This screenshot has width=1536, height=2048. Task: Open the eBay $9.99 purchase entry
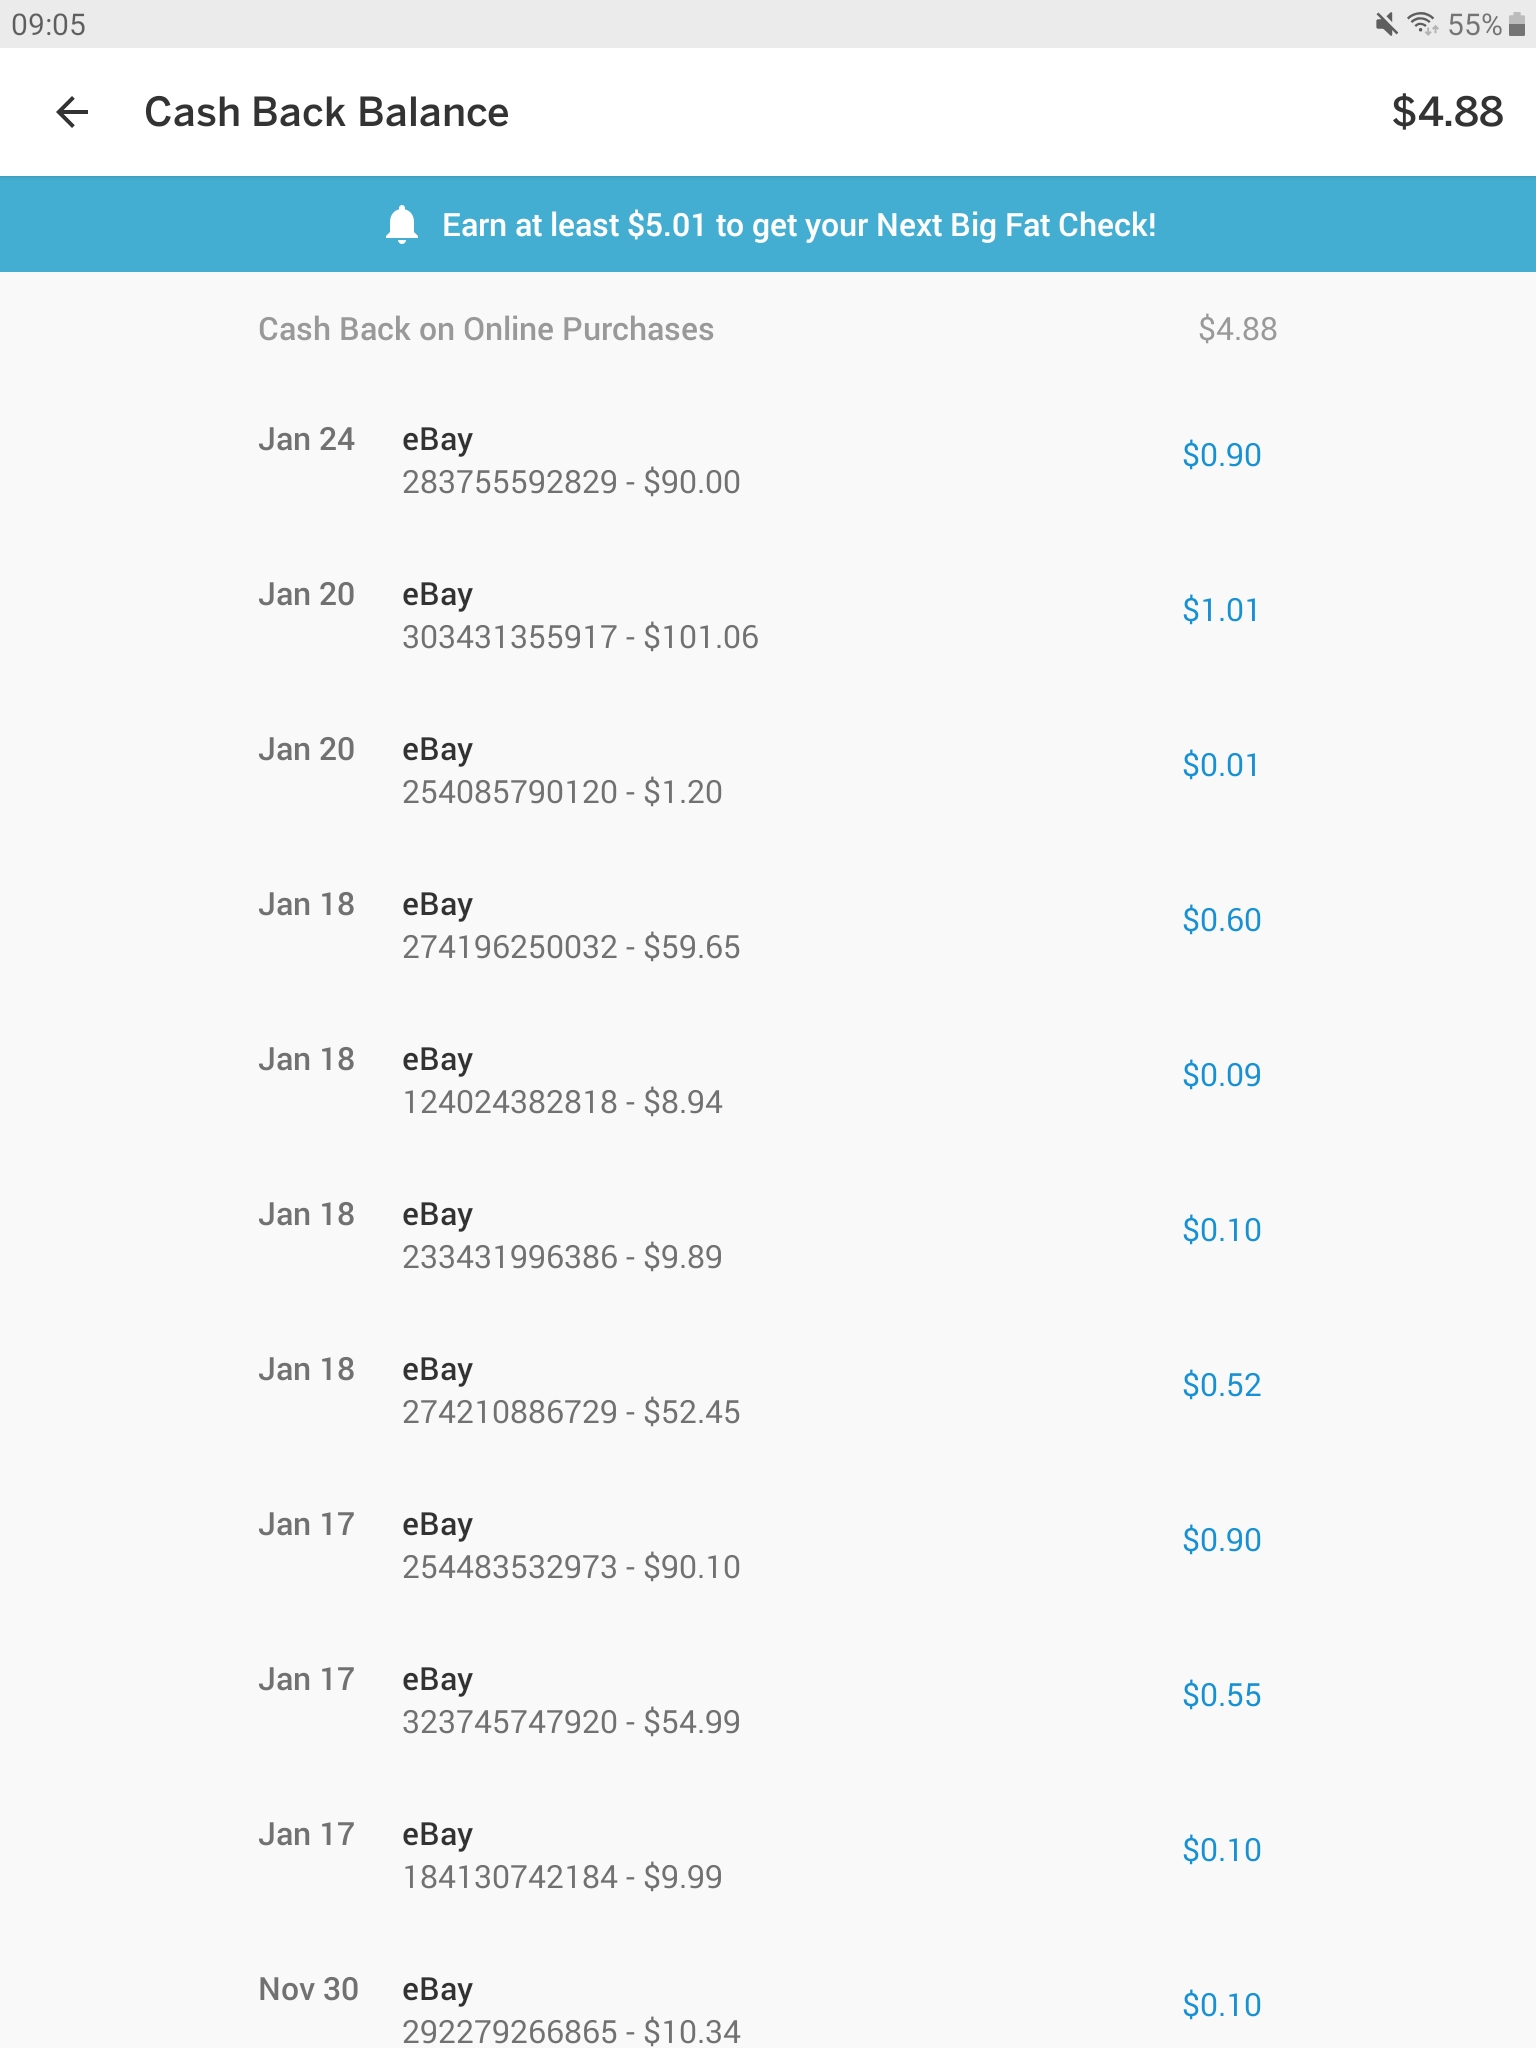click(562, 1856)
